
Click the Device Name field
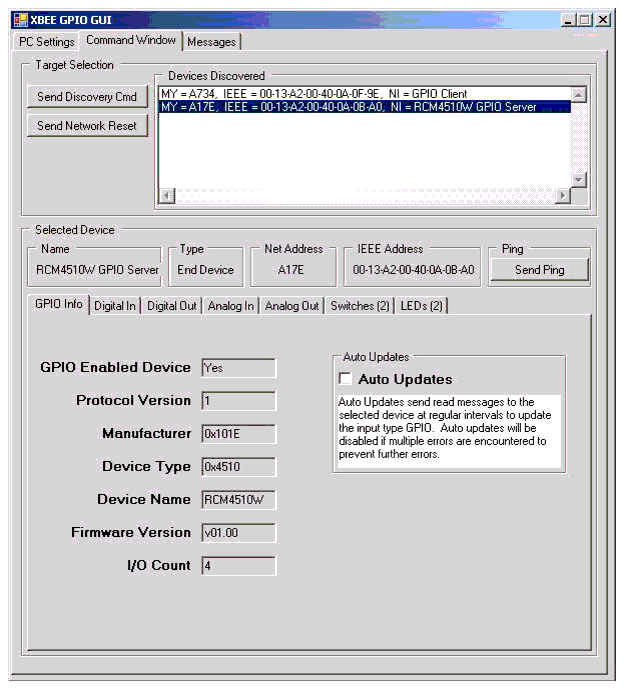click(238, 500)
